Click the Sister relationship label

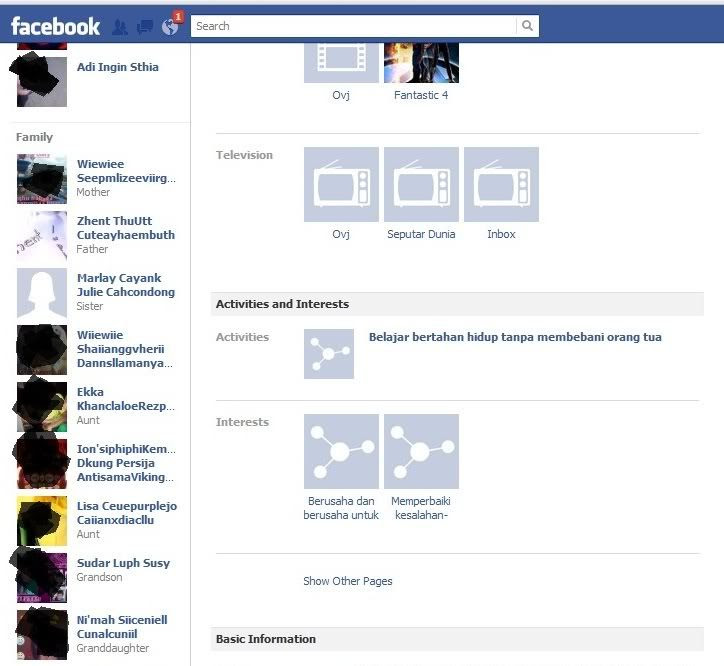point(90,306)
